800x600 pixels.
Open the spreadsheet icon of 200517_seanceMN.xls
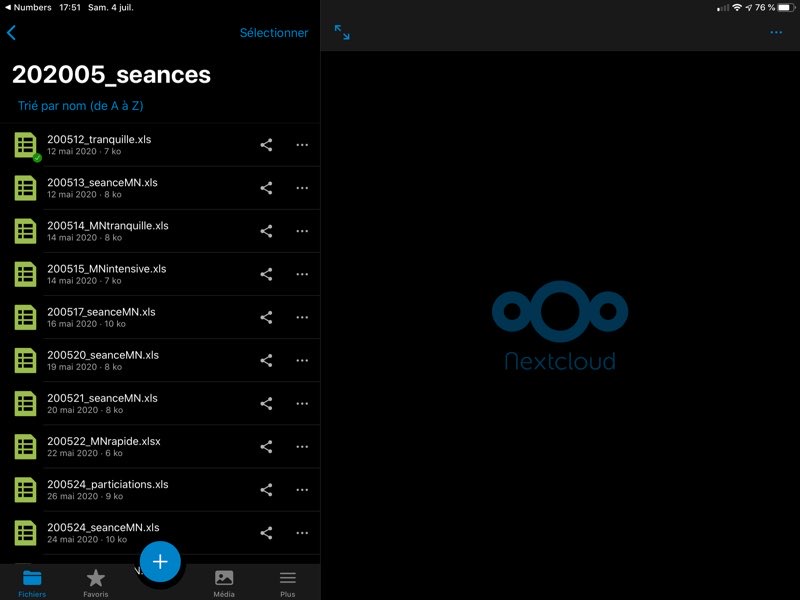pyautogui.click(x=25, y=317)
